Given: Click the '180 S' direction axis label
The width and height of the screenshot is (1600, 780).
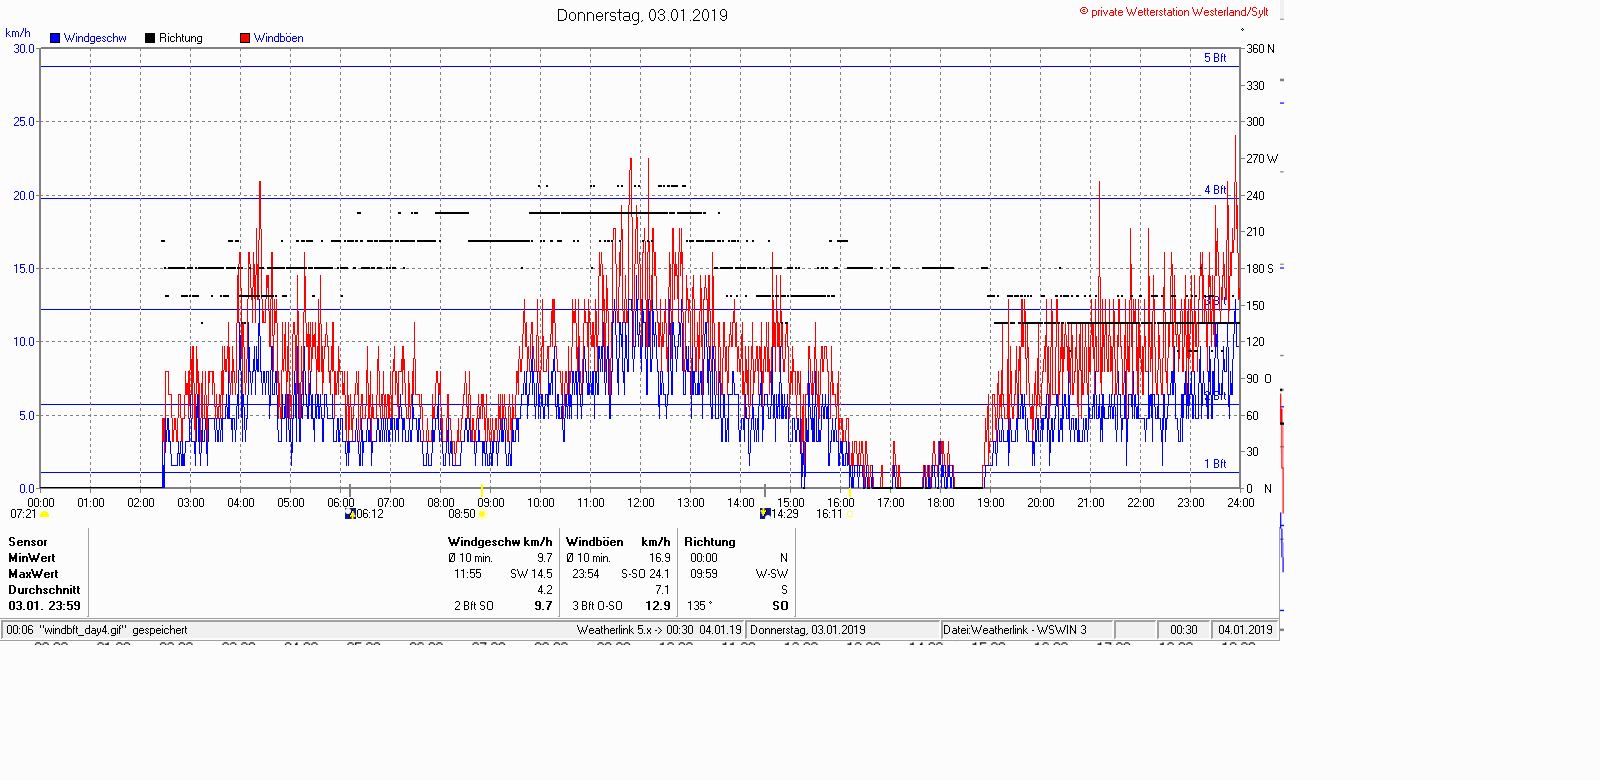Looking at the screenshot, I should (x=1260, y=269).
